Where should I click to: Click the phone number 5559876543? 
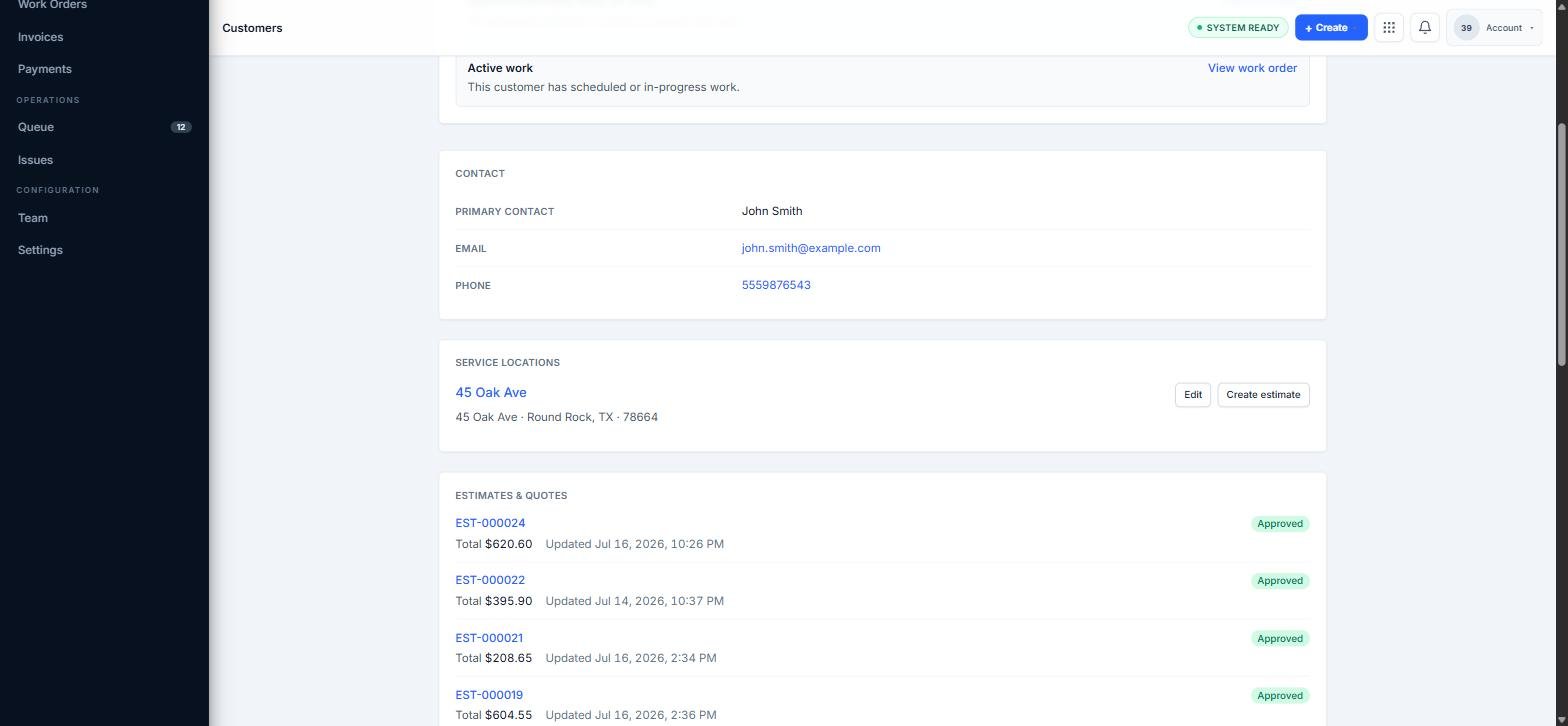pos(776,285)
